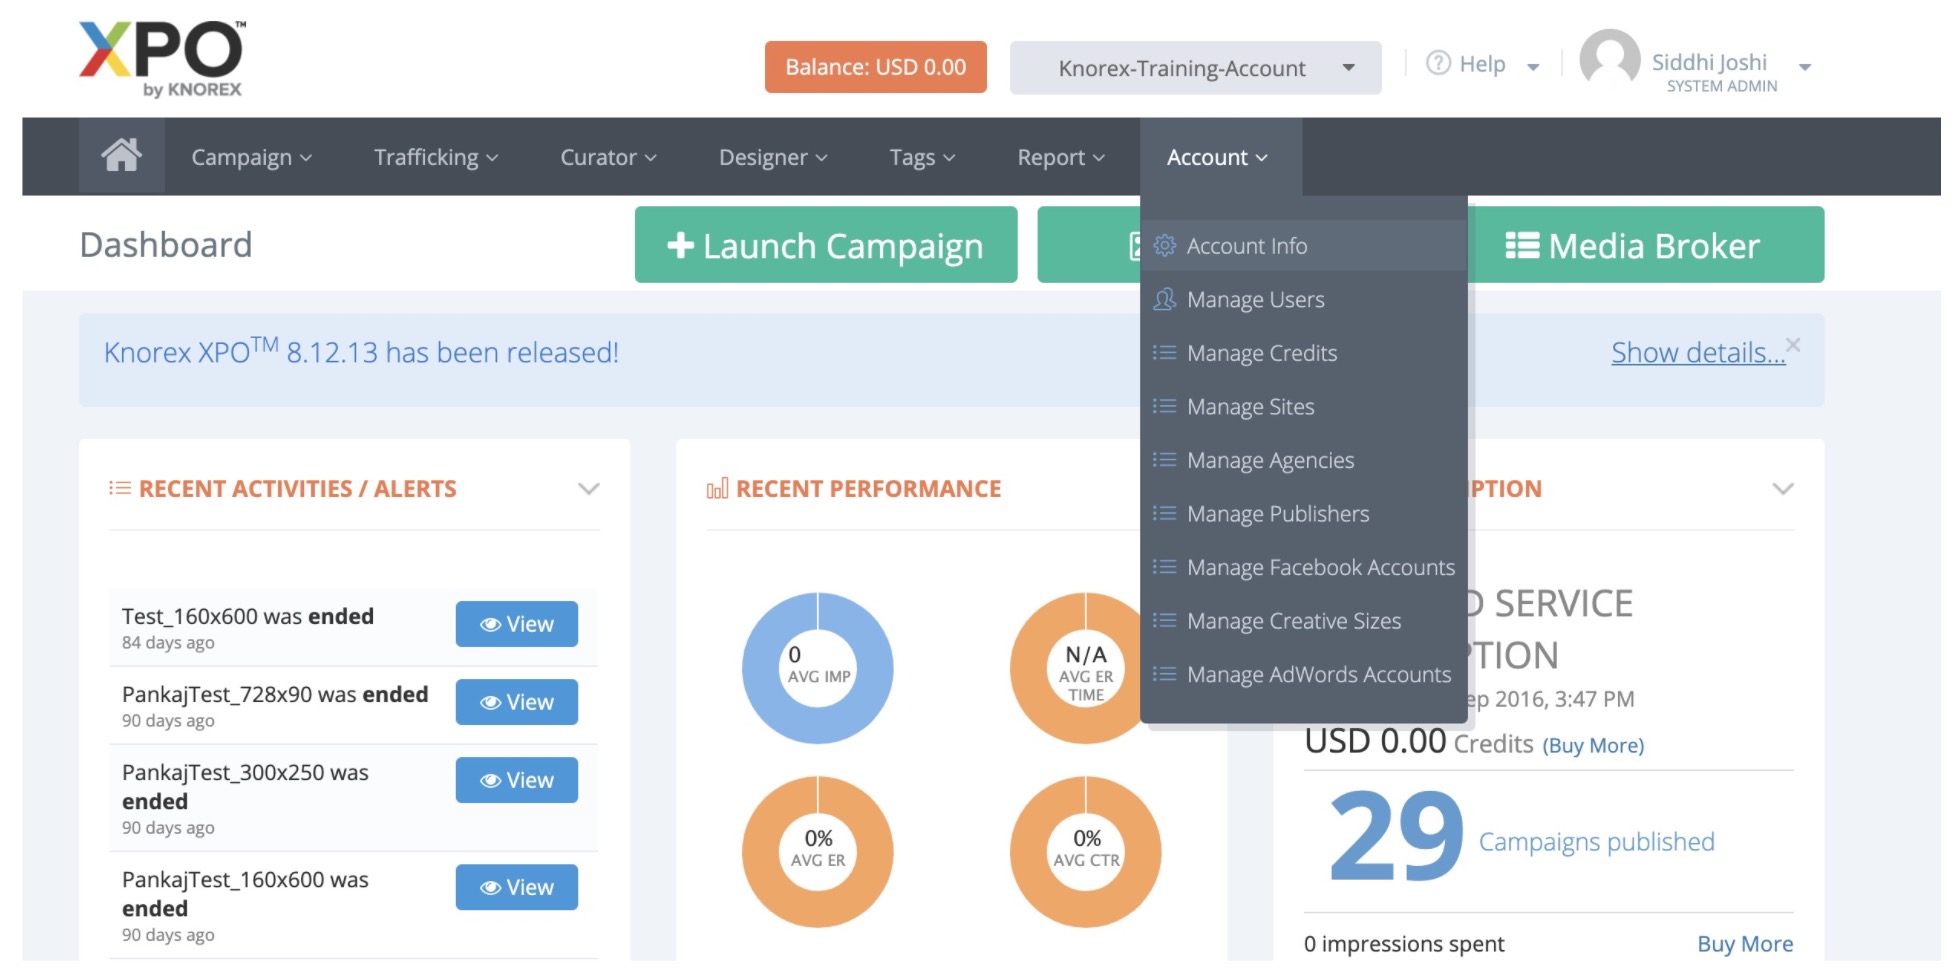Open the Report menu

(x=1061, y=157)
